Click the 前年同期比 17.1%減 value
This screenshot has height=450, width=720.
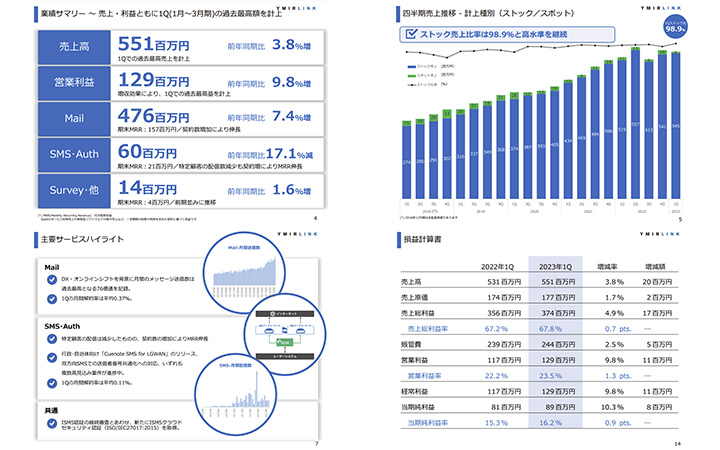pos(289,153)
